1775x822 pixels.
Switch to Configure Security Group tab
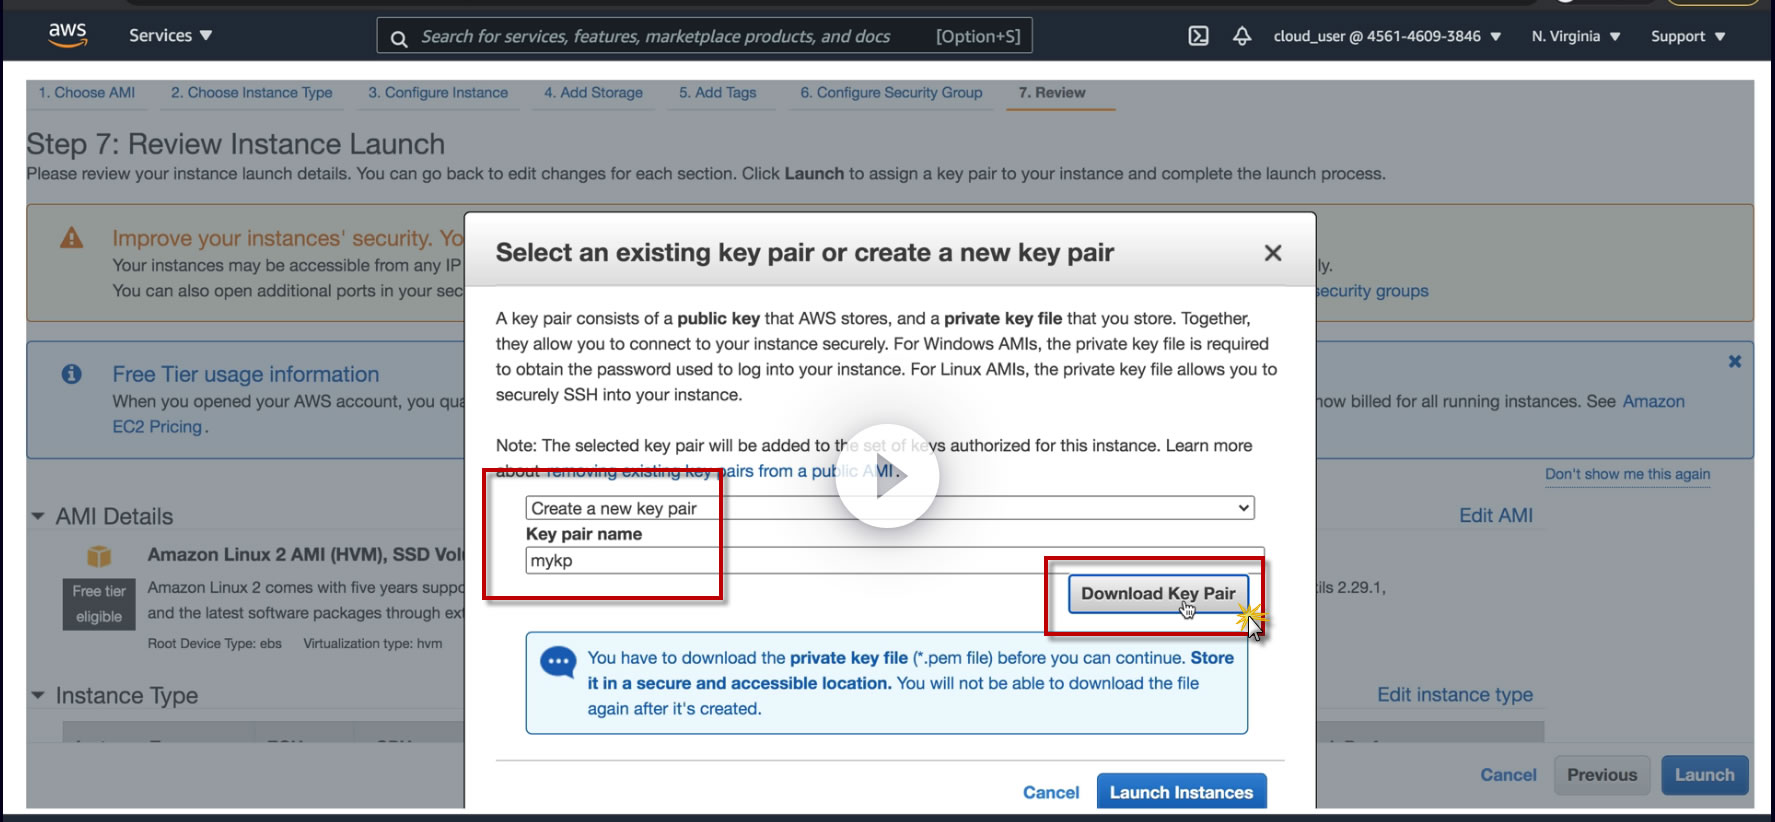click(891, 92)
